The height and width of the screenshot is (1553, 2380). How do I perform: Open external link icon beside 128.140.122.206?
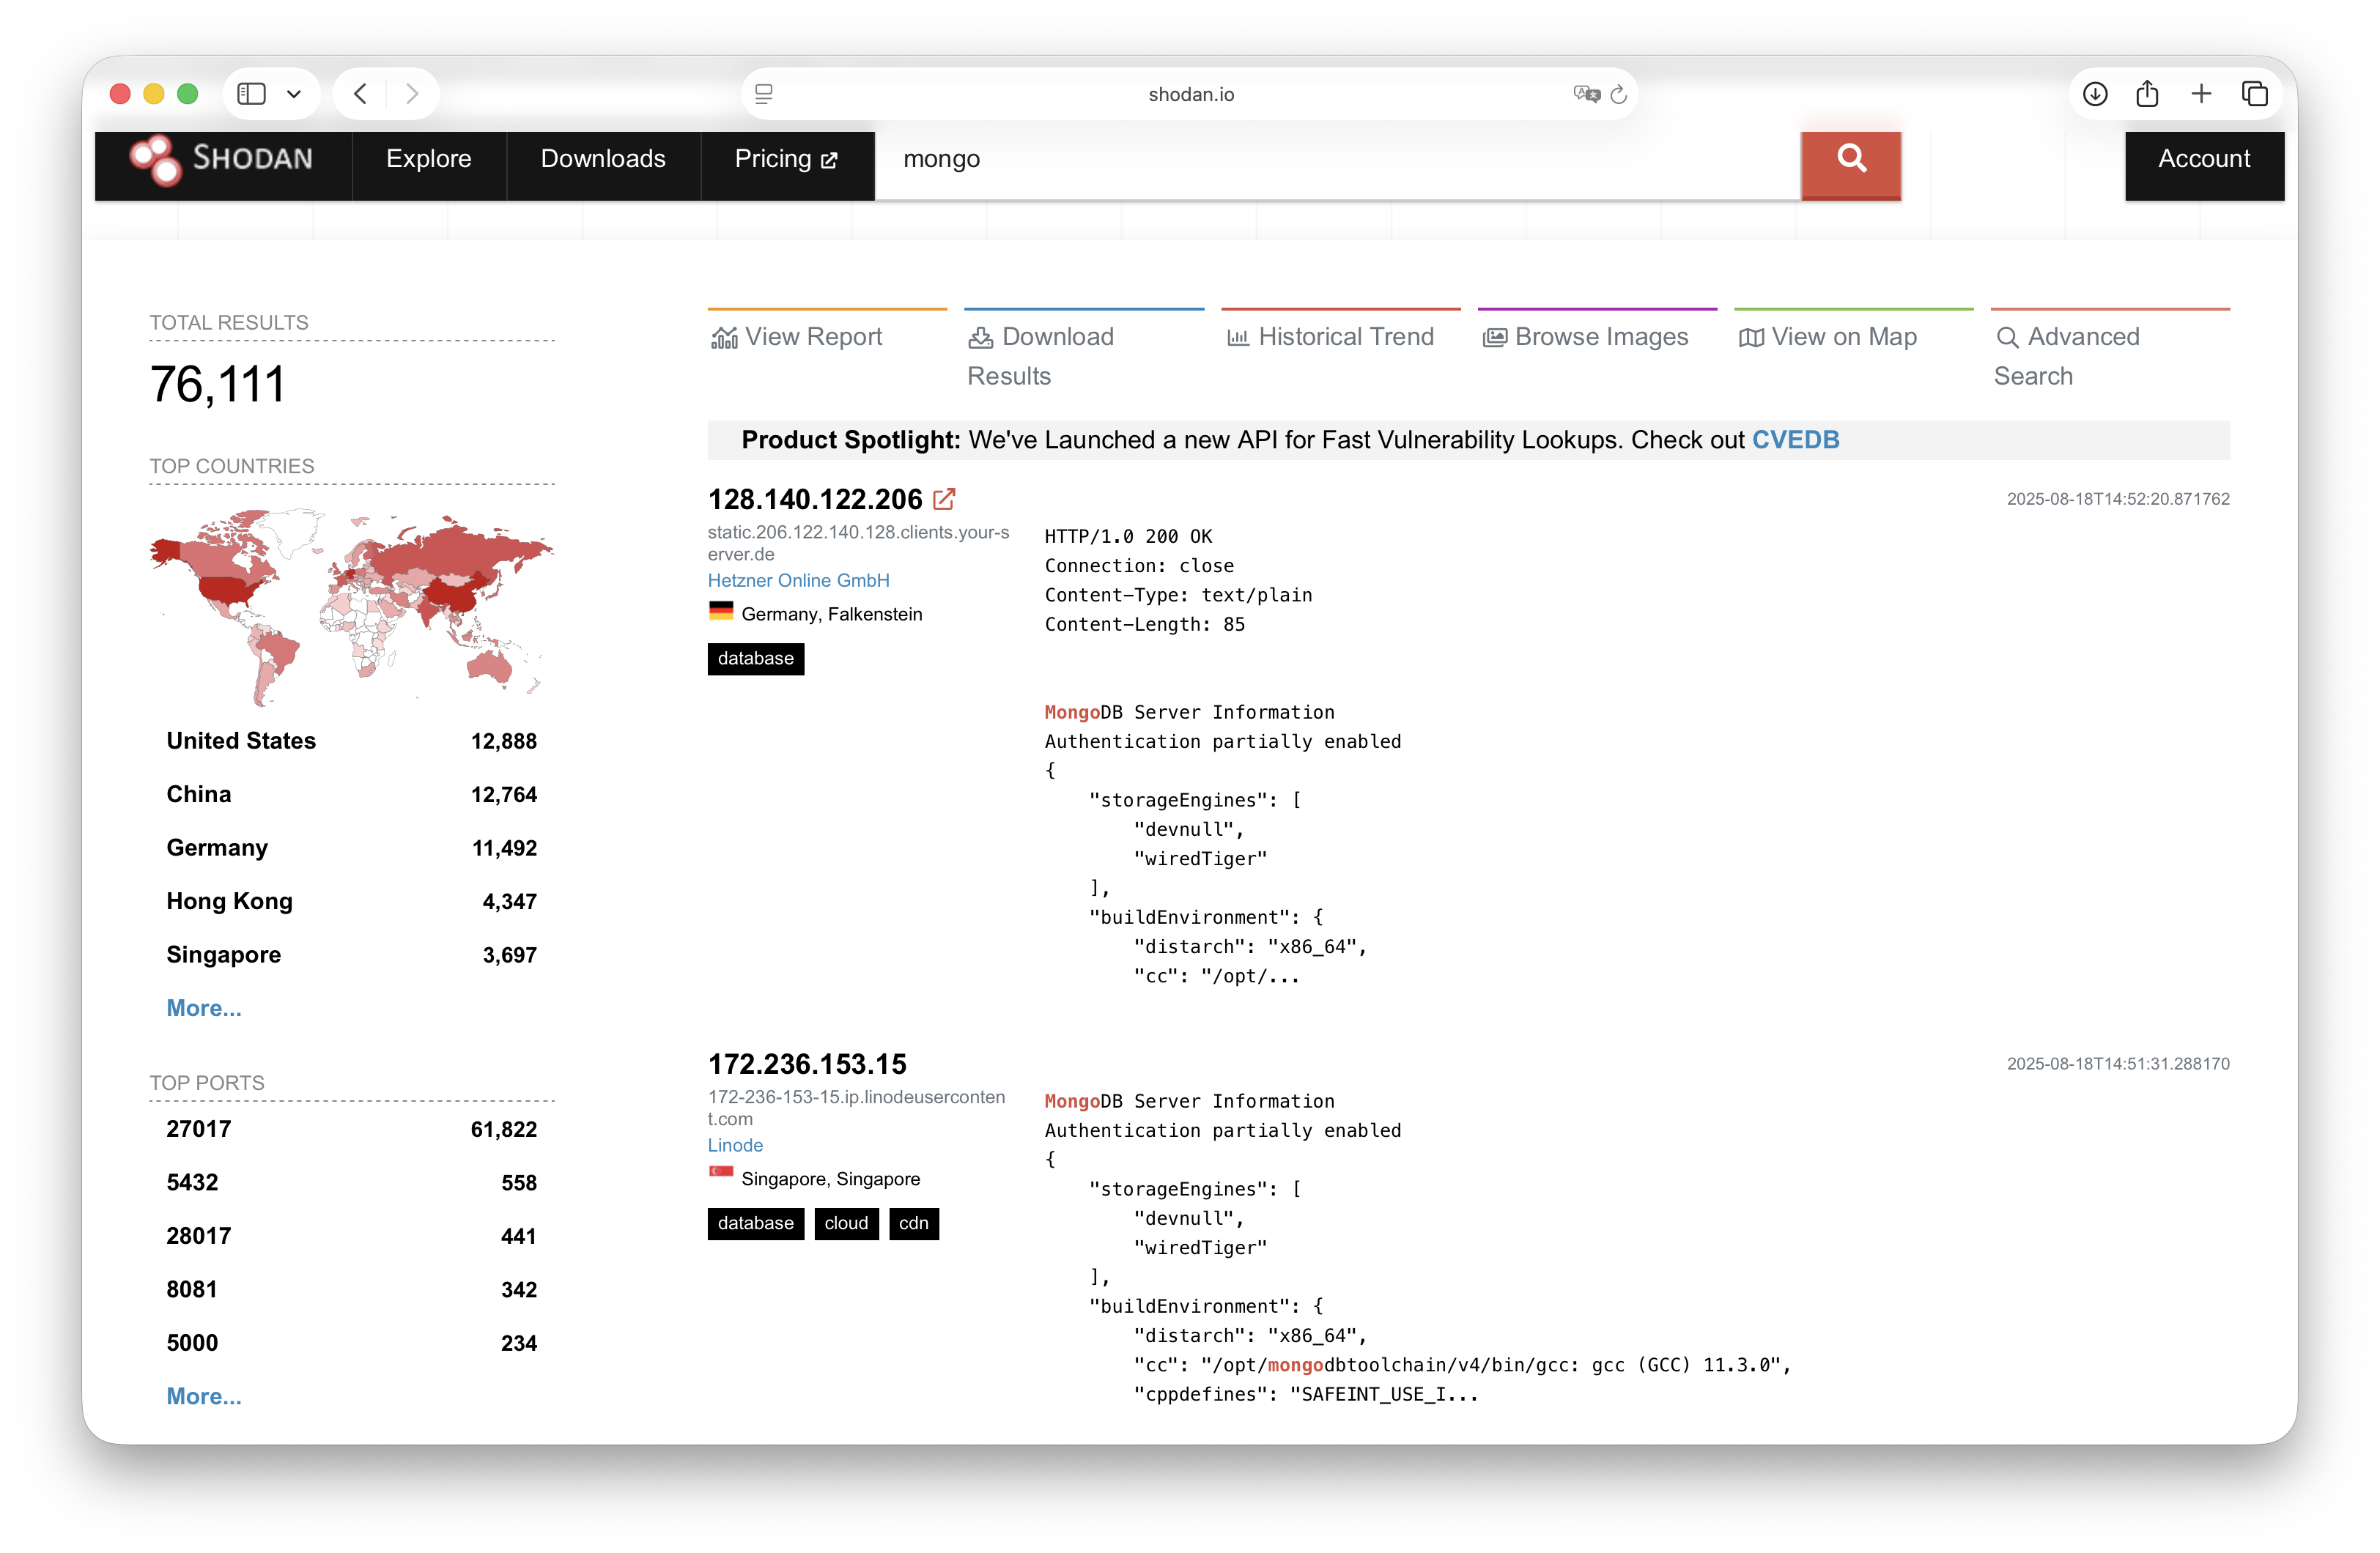pos(944,498)
